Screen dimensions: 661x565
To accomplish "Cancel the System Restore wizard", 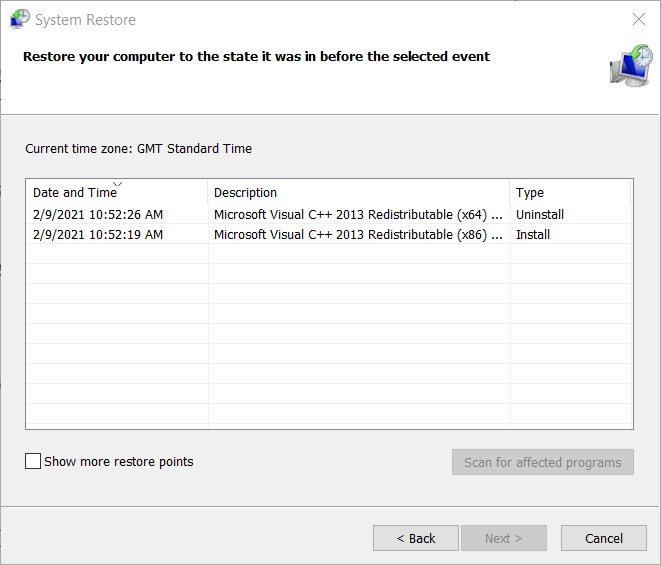I will point(604,538).
